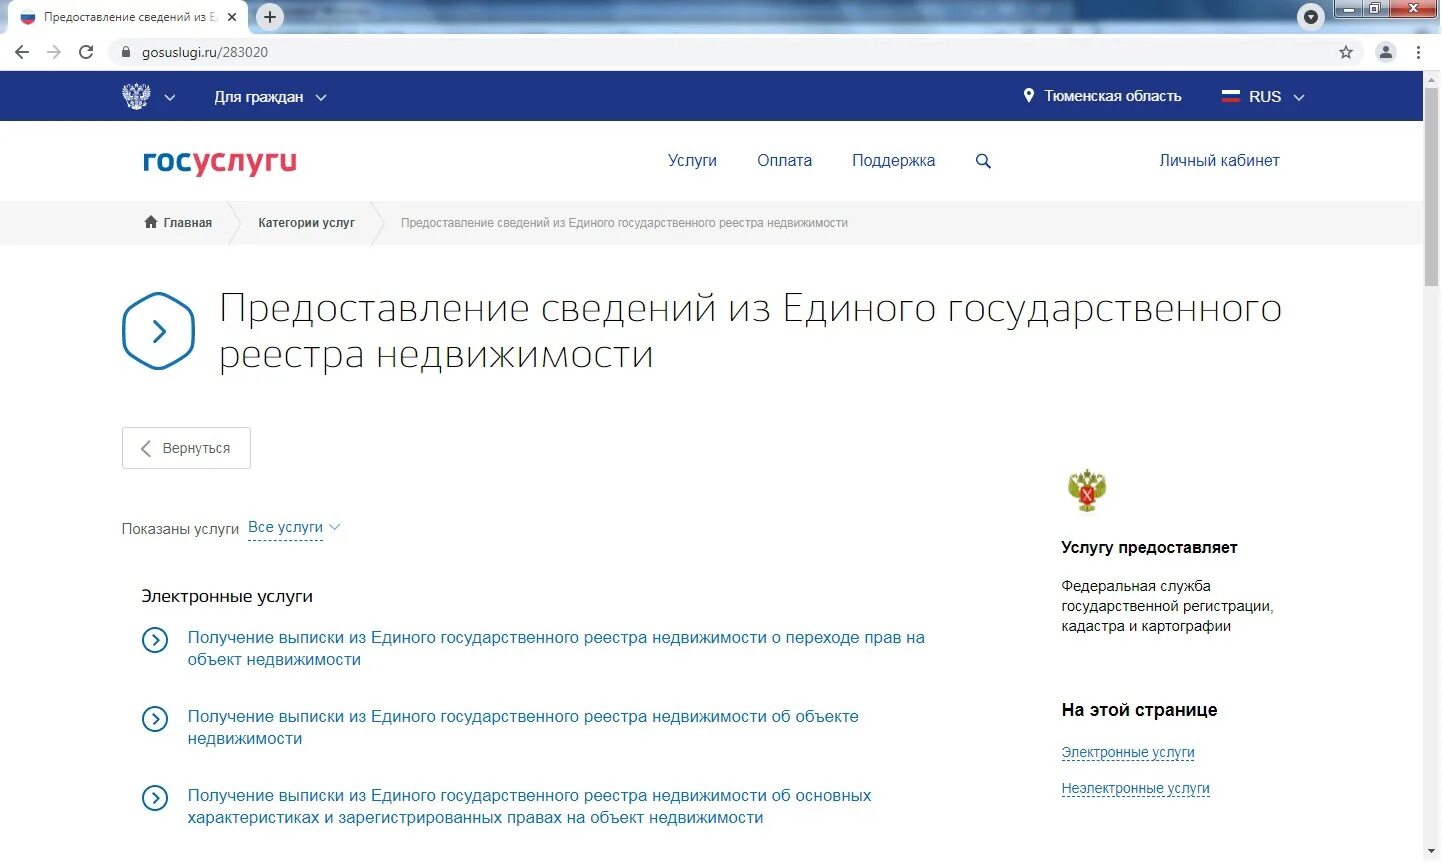The image size is (1442, 864).
Task: Expand the chevron next to header emblem
Action: click(170, 97)
